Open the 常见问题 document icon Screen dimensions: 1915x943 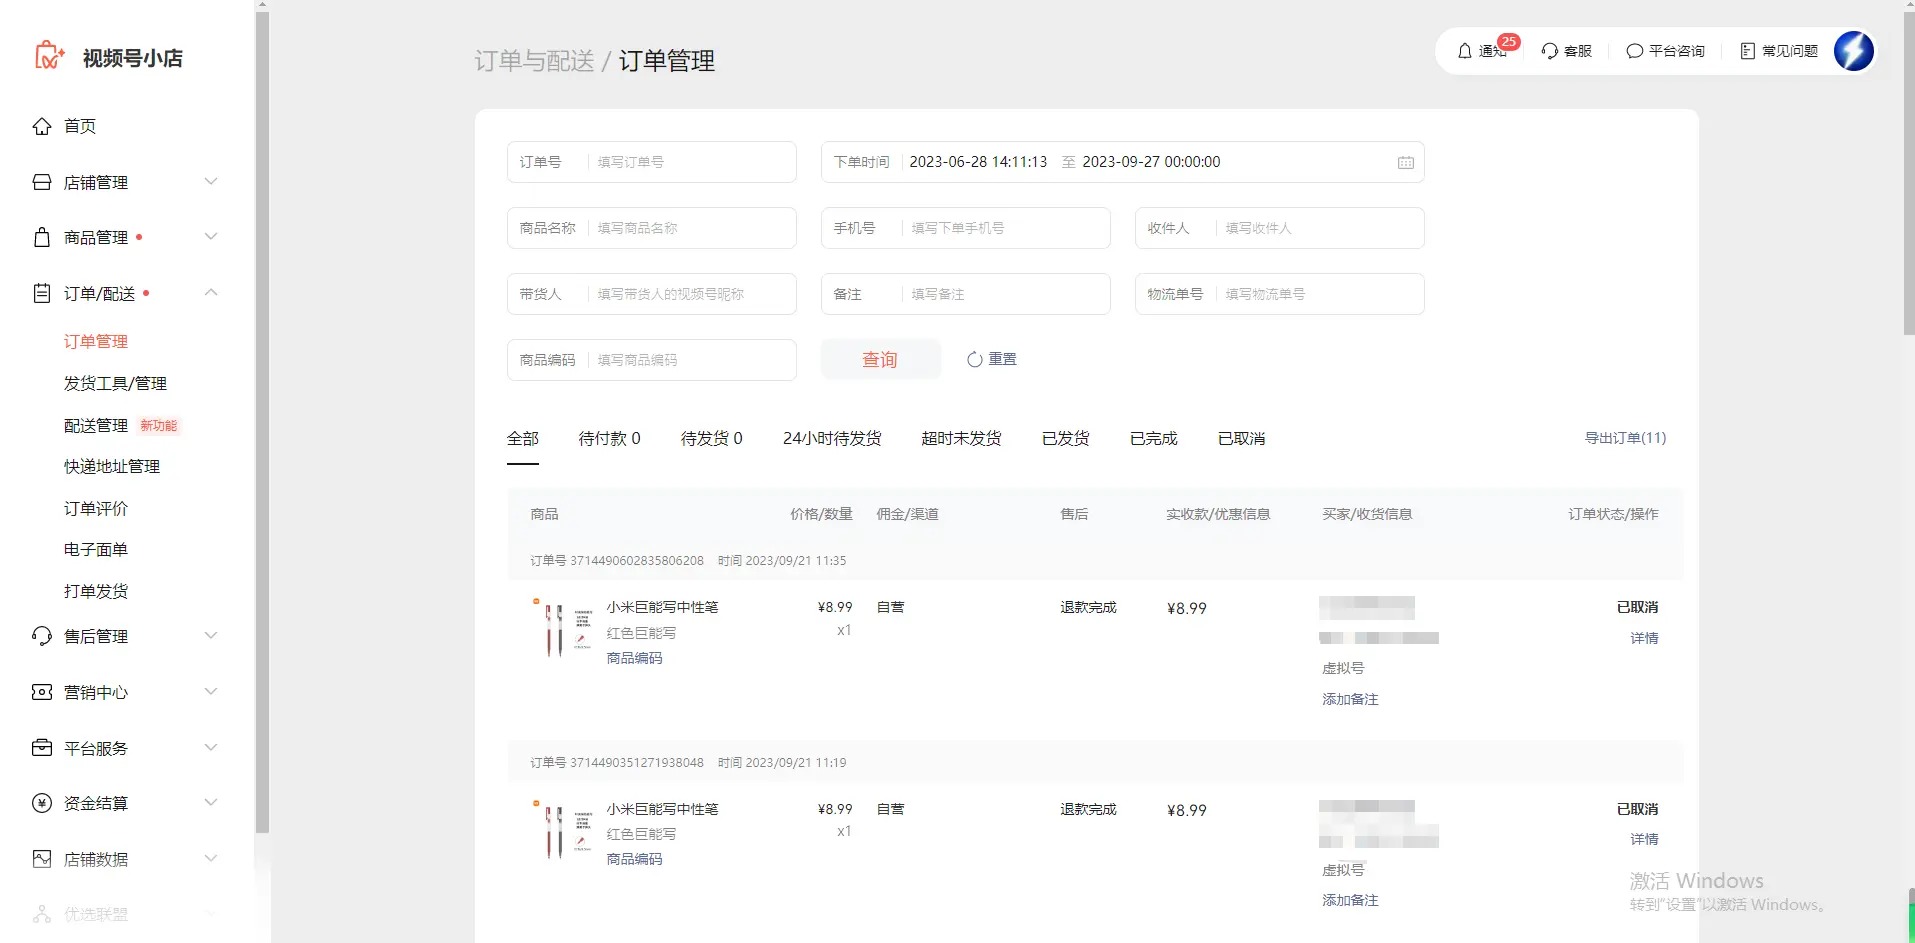click(1747, 51)
